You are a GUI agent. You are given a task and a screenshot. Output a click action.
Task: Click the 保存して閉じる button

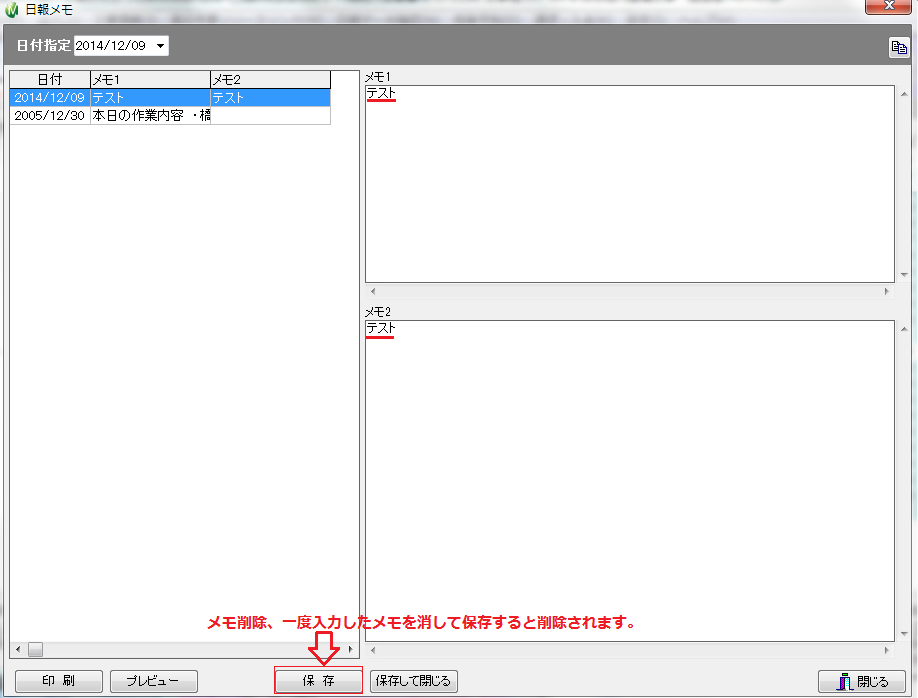point(413,681)
